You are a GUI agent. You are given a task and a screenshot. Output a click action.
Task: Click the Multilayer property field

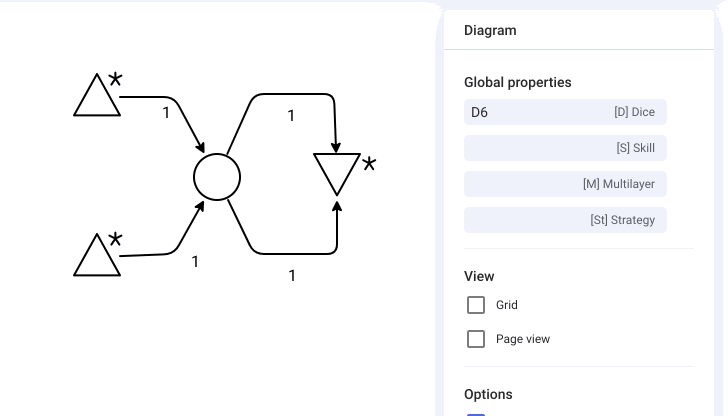pyautogui.click(x=565, y=184)
